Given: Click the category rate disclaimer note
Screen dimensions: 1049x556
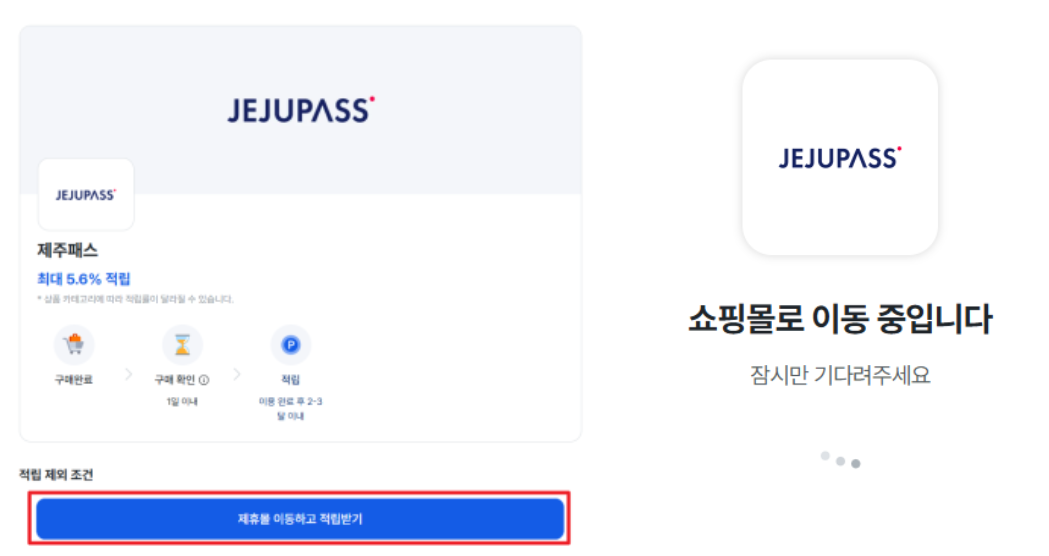Looking at the screenshot, I should [135, 299].
